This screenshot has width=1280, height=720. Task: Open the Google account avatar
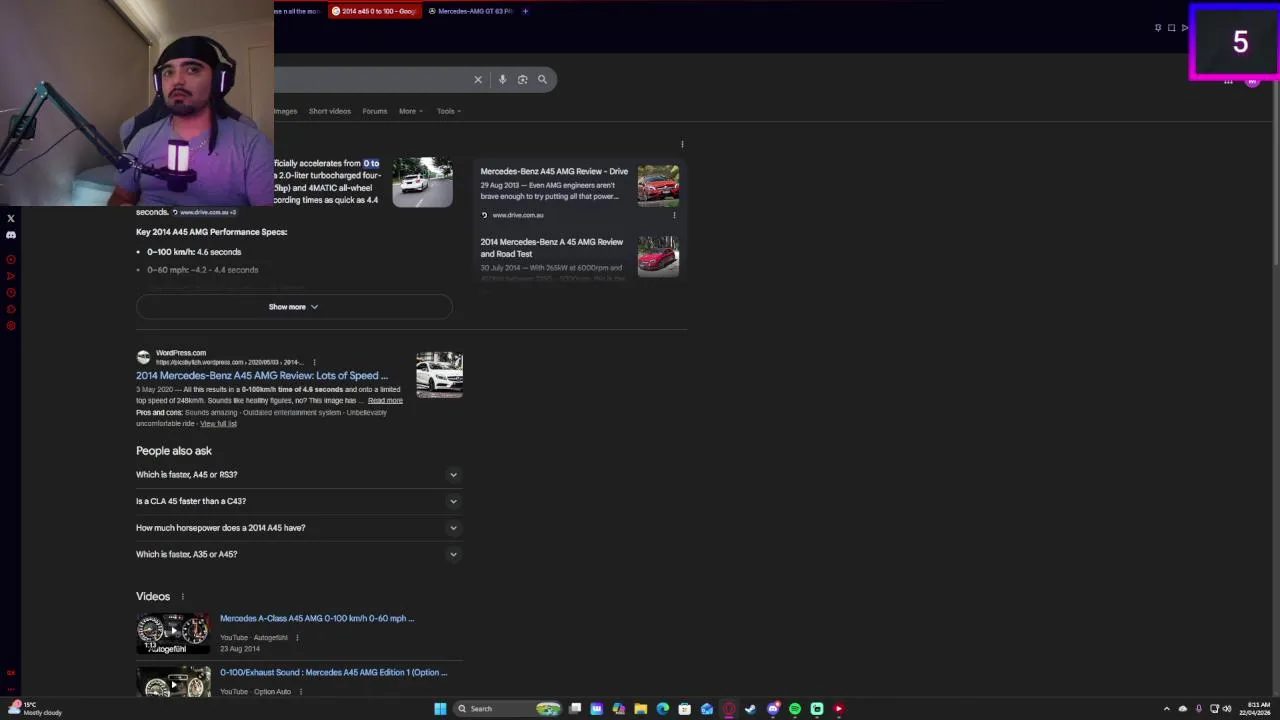1252,81
